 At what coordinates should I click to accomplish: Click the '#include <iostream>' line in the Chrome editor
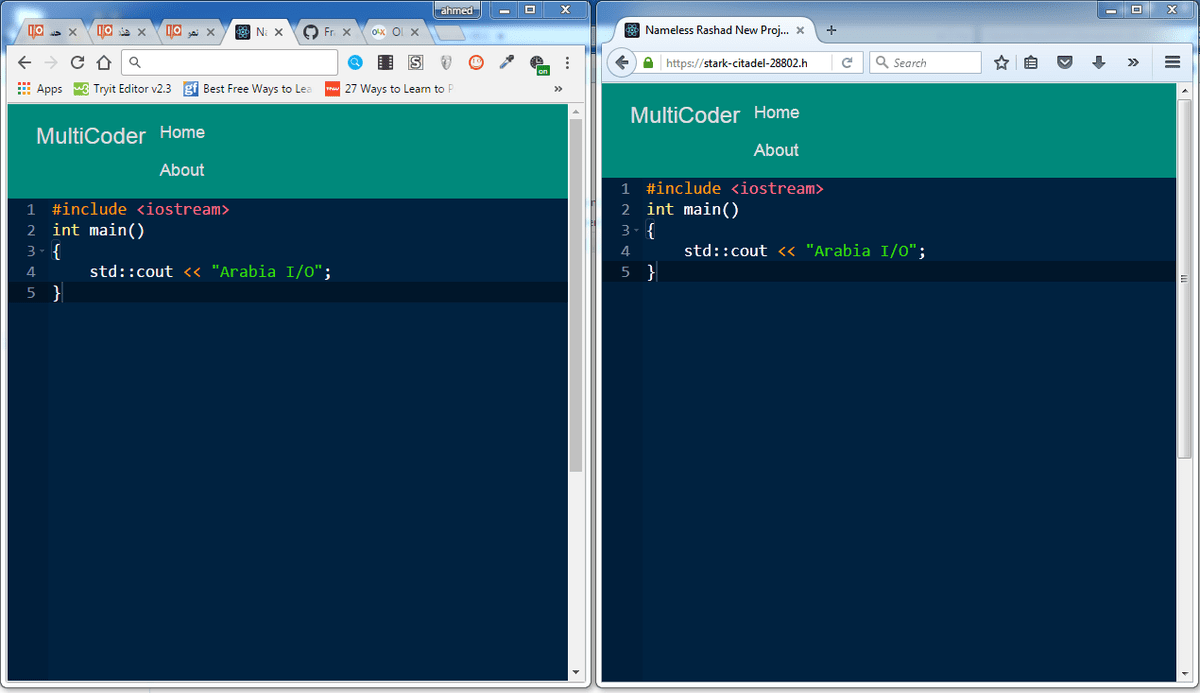141,209
